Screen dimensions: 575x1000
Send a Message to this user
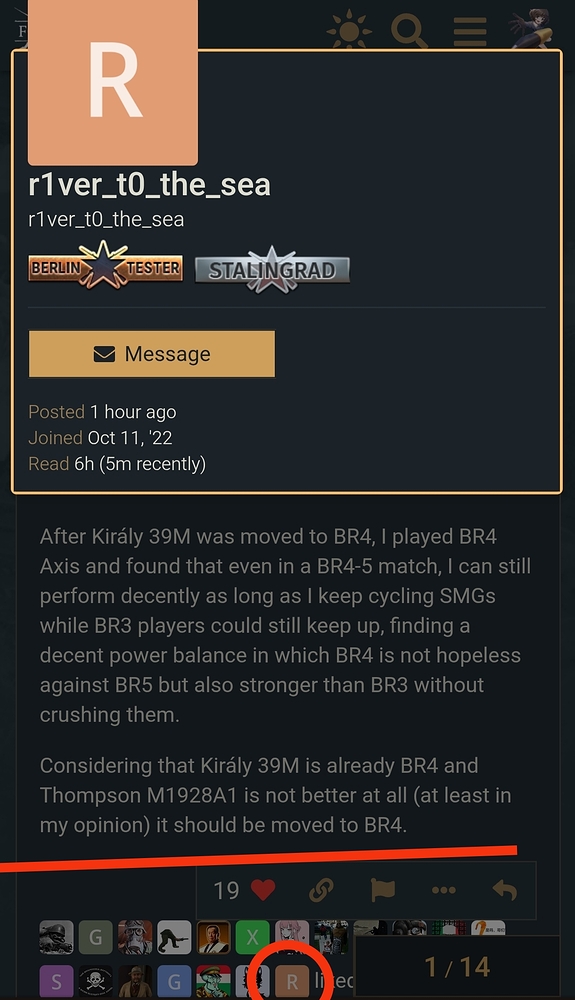point(152,353)
